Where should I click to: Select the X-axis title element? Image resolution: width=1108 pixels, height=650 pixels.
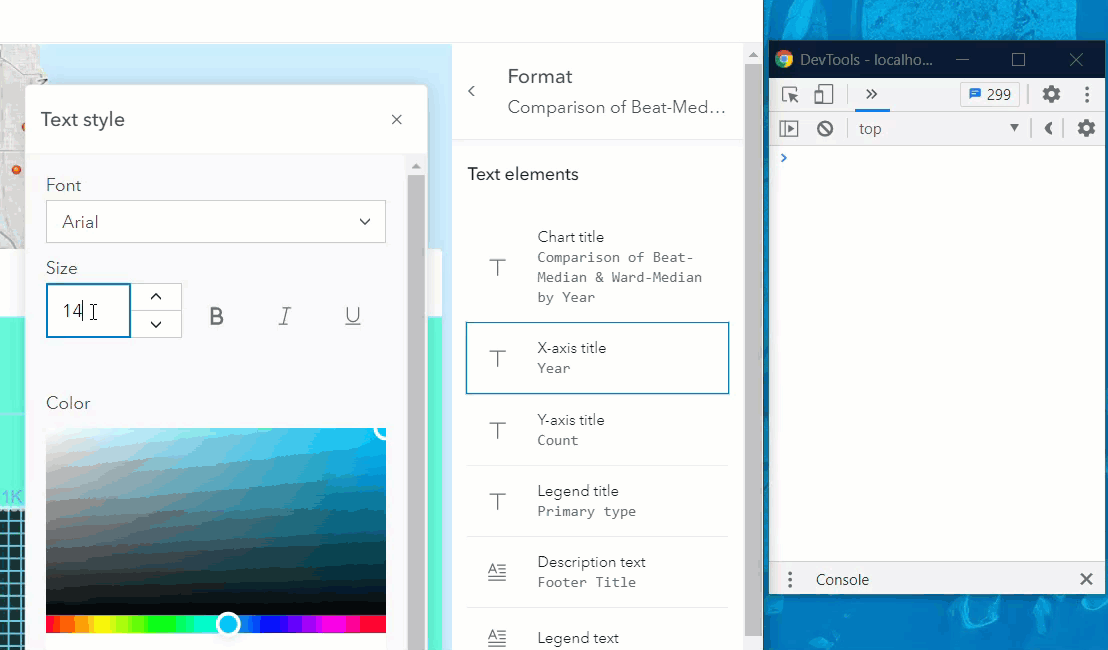[597, 358]
